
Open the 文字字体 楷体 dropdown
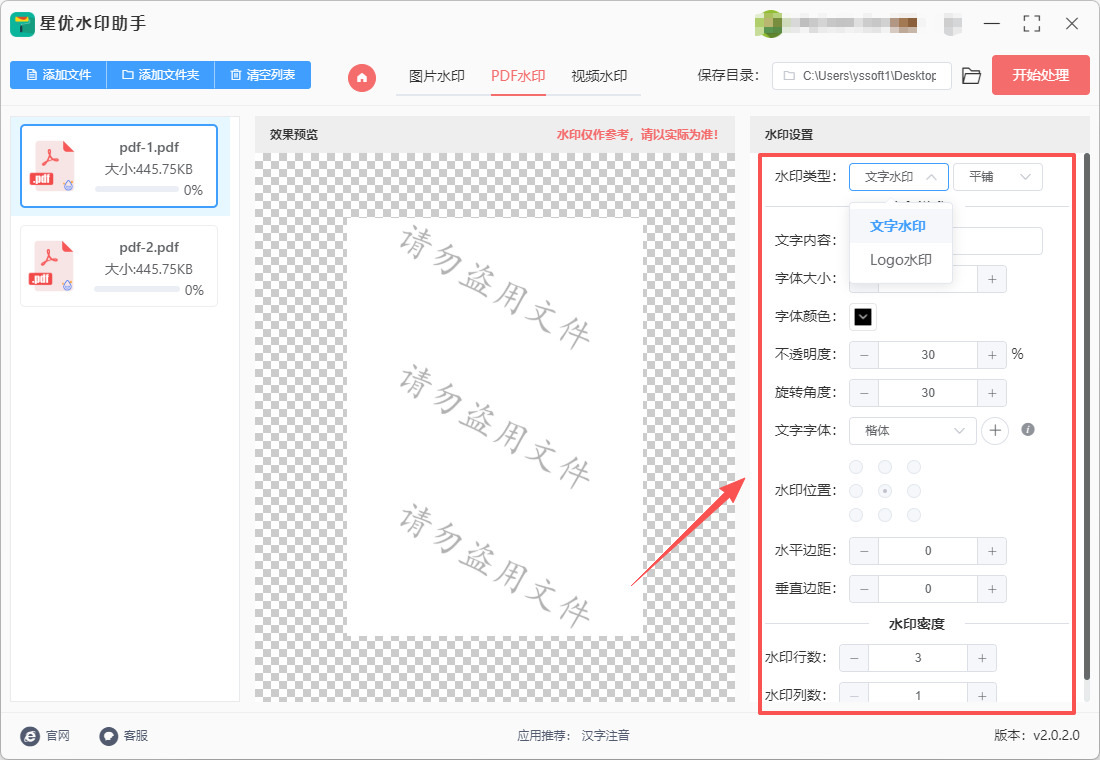pyautogui.click(x=913, y=431)
